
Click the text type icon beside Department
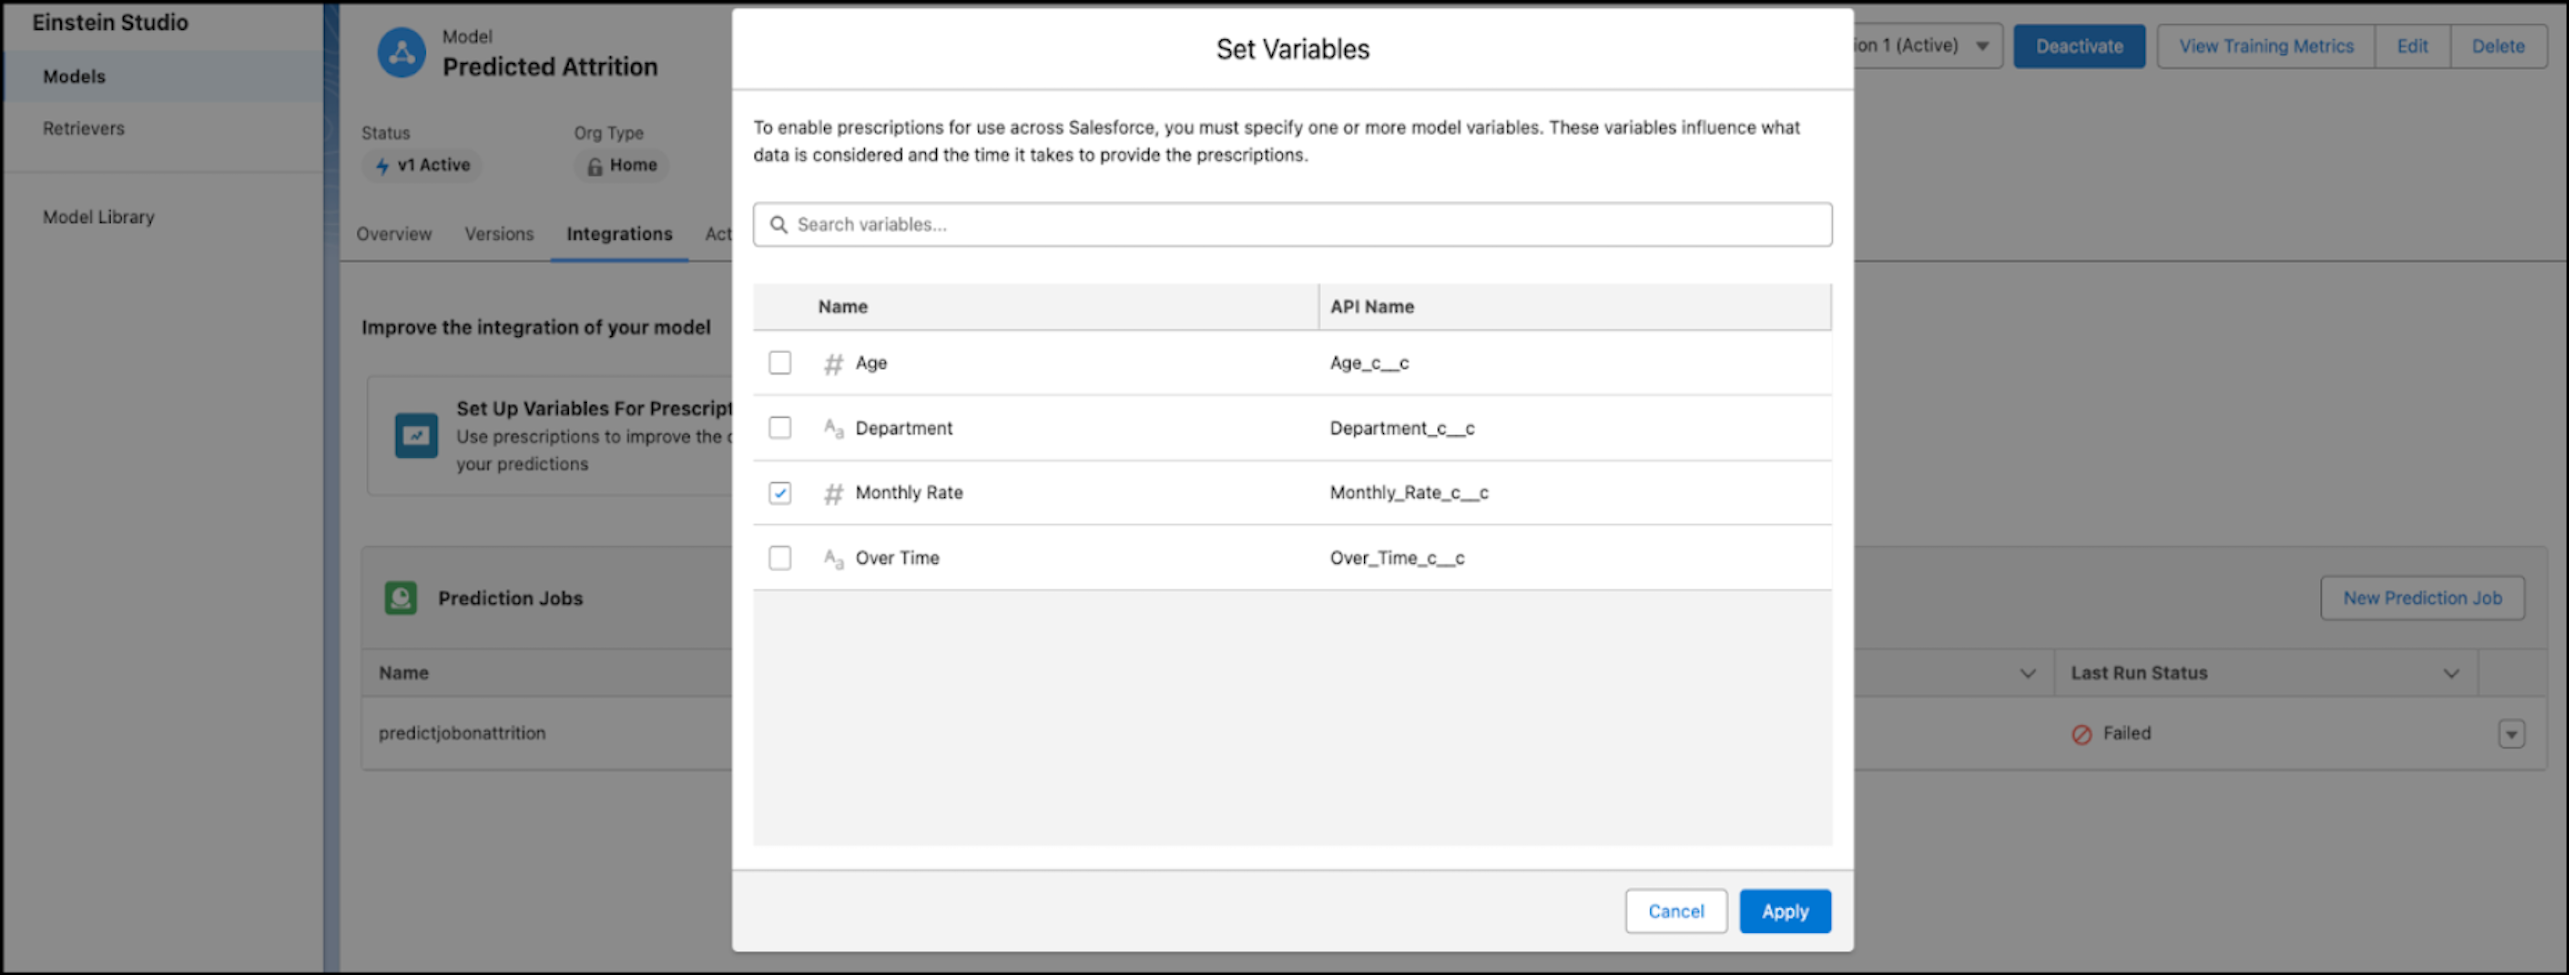833,428
